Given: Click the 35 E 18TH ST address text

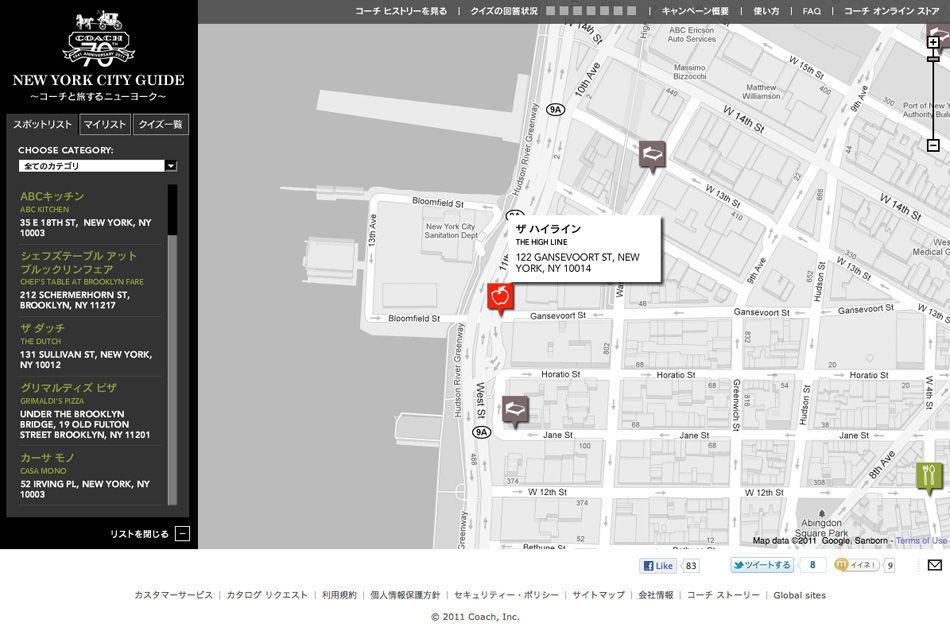Looking at the screenshot, I should tap(85, 228).
